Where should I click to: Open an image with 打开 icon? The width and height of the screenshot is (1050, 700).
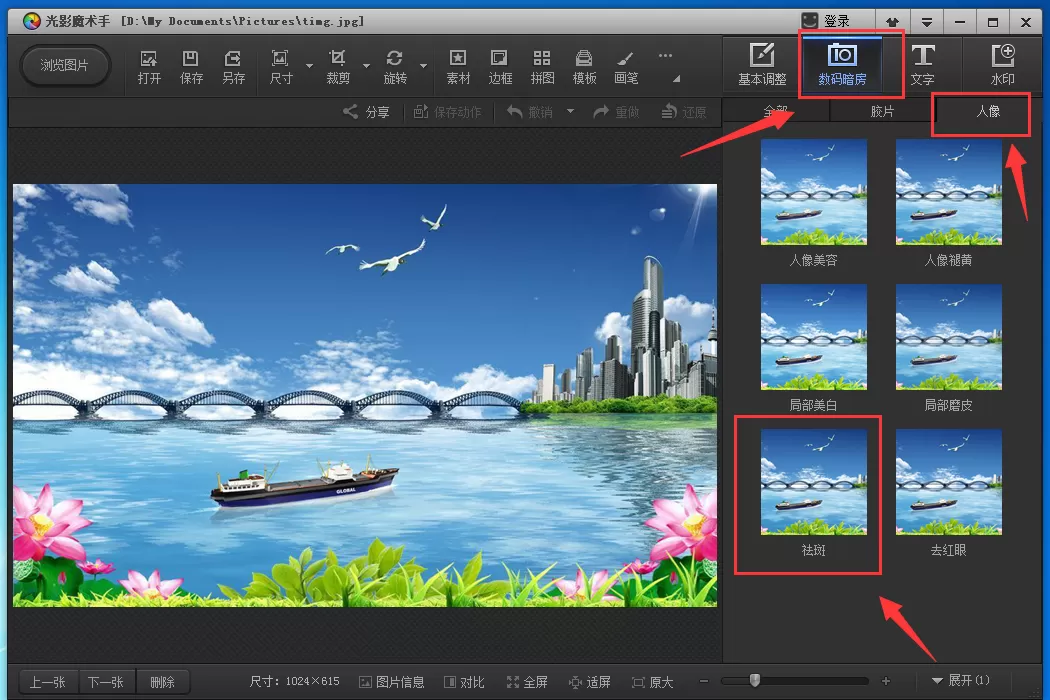pyautogui.click(x=149, y=67)
